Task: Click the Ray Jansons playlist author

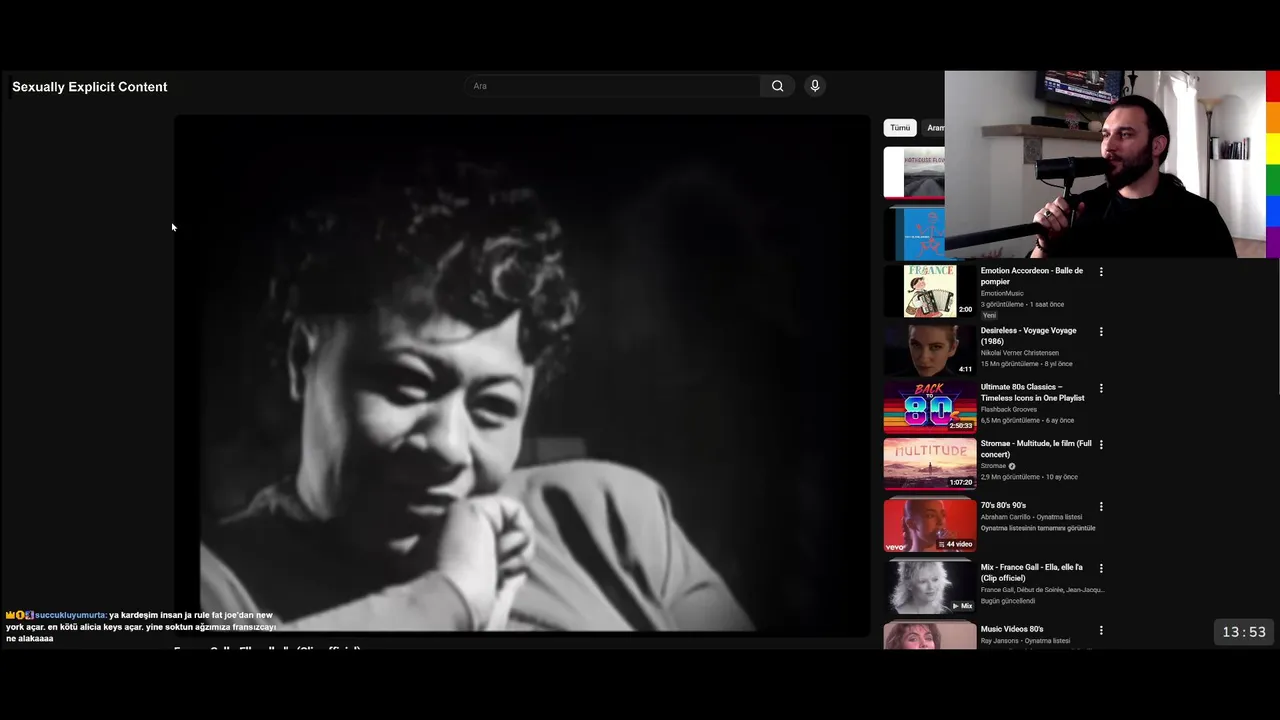Action: coord(1000,641)
